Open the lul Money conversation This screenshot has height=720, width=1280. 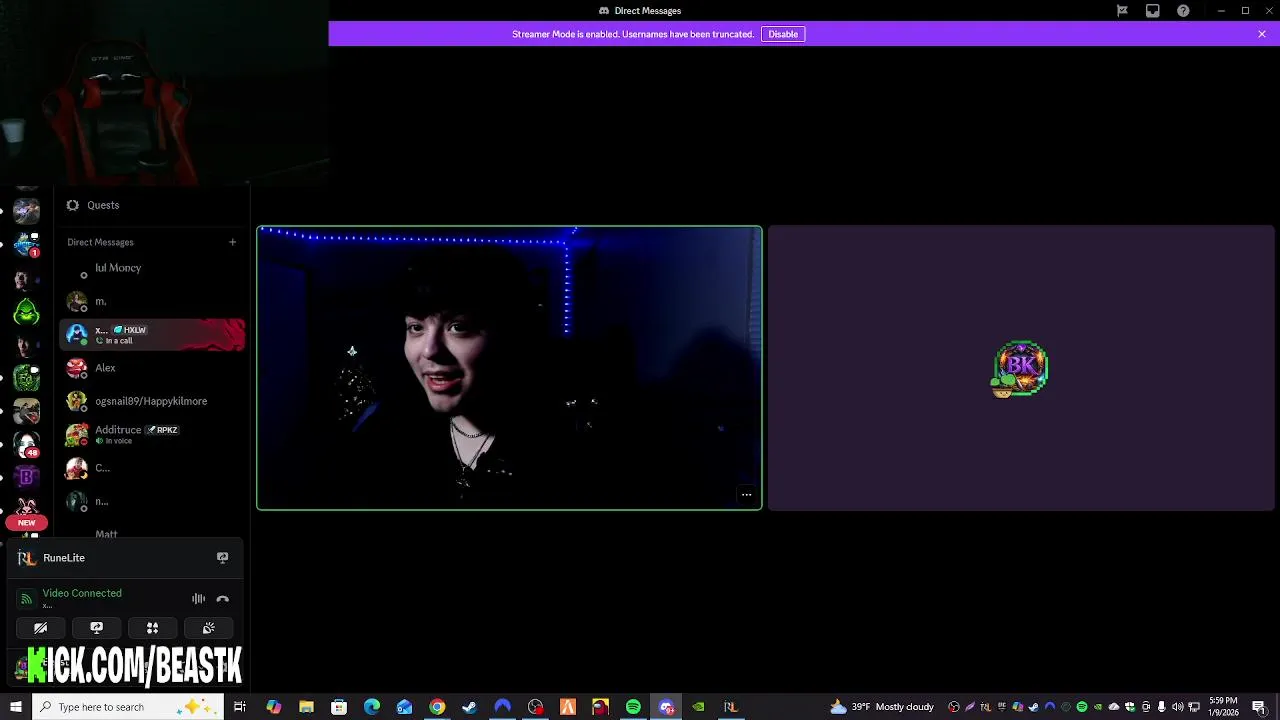[150, 268]
